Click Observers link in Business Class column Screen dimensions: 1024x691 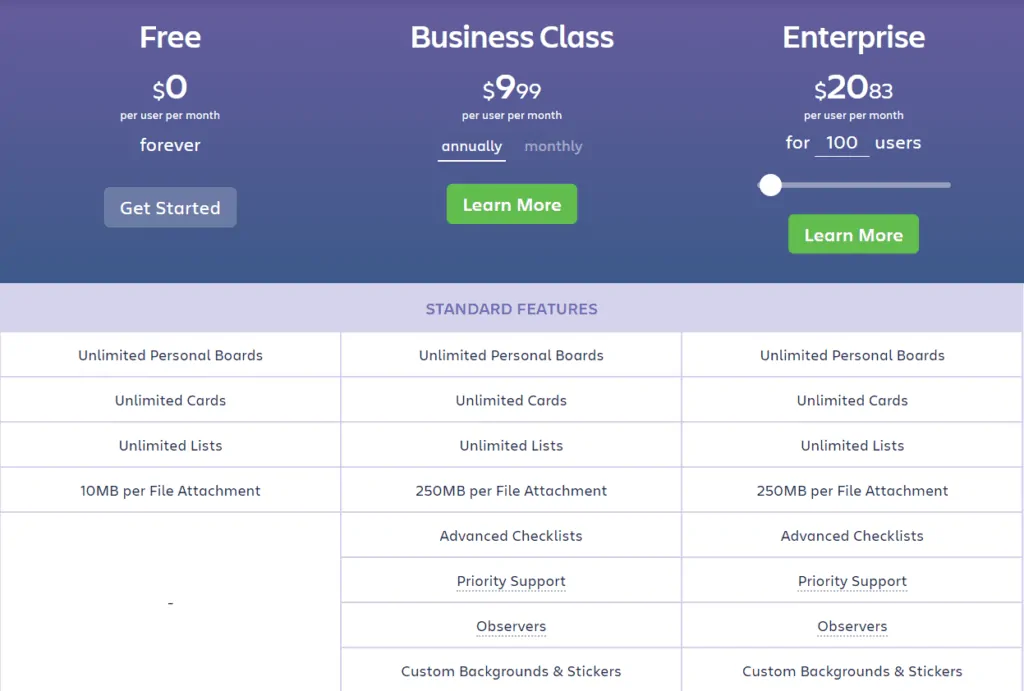tap(511, 626)
